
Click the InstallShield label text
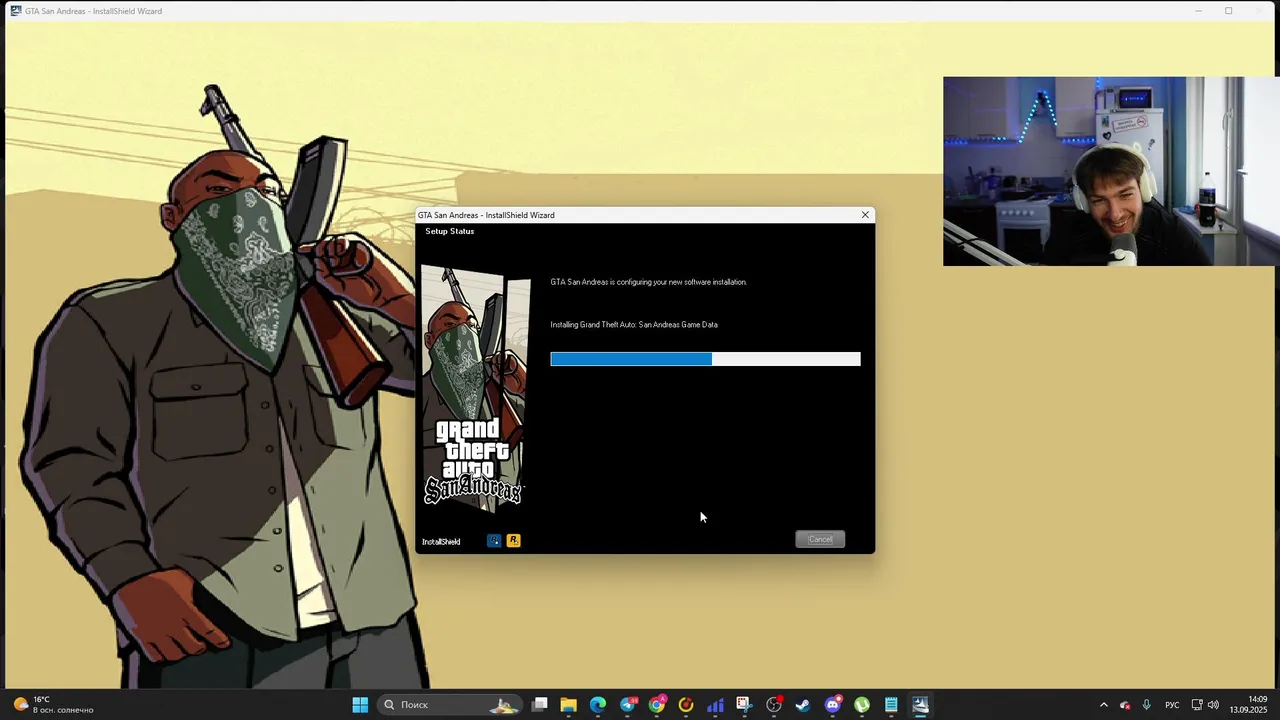click(441, 542)
